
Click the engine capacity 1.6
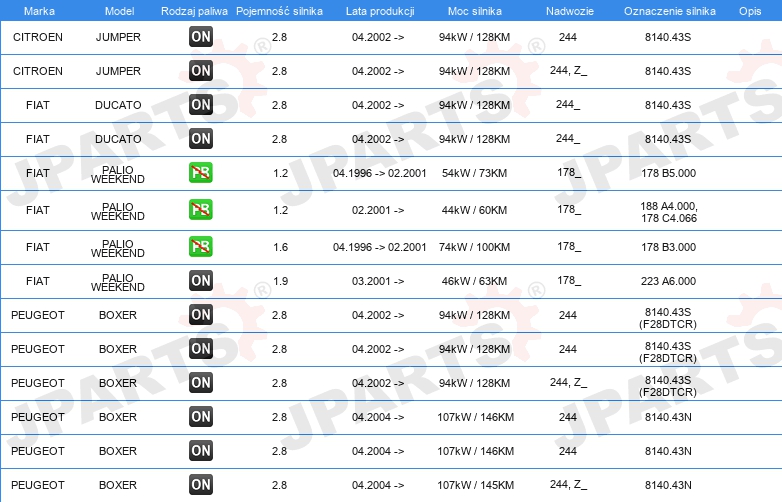pyautogui.click(x=280, y=247)
